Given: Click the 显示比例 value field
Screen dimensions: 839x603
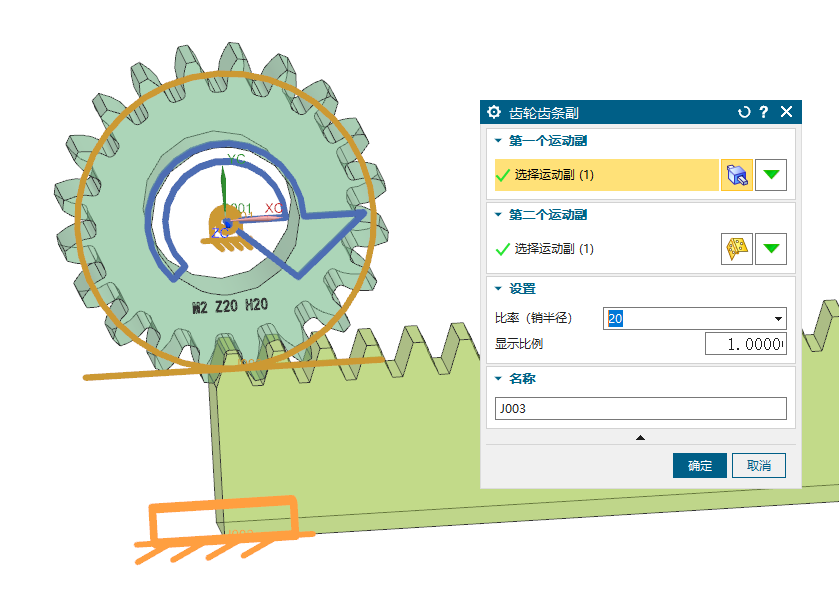Looking at the screenshot, I should [x=745, y=344].
